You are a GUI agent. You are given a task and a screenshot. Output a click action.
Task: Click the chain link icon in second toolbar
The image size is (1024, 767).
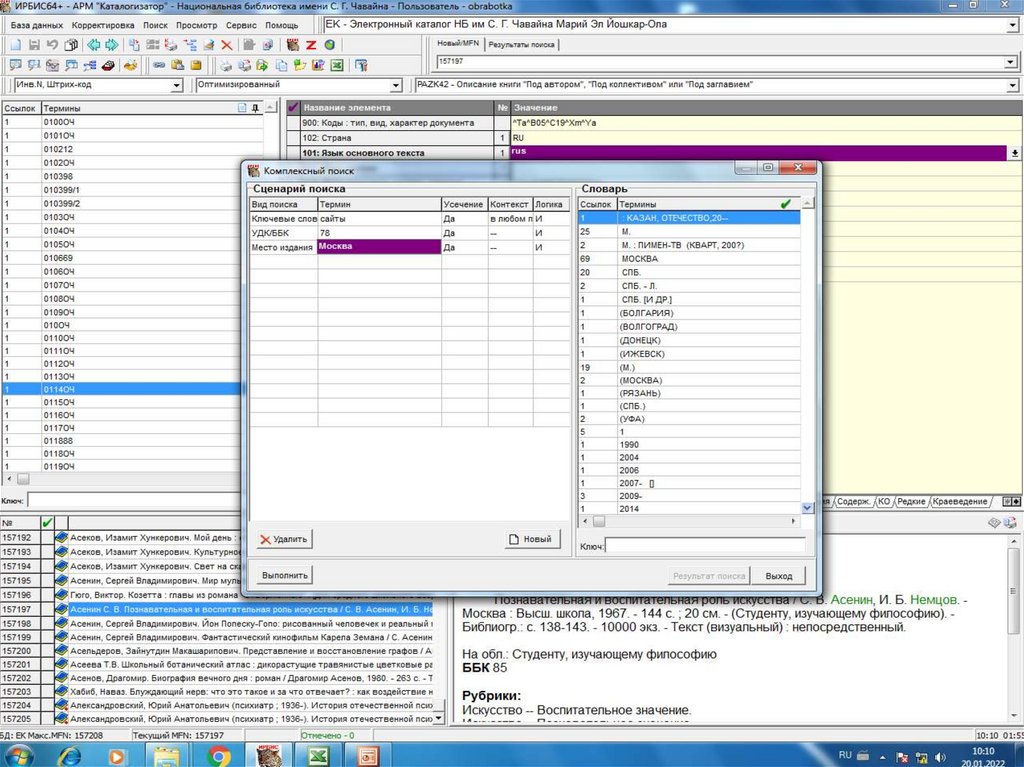point(159,65)
